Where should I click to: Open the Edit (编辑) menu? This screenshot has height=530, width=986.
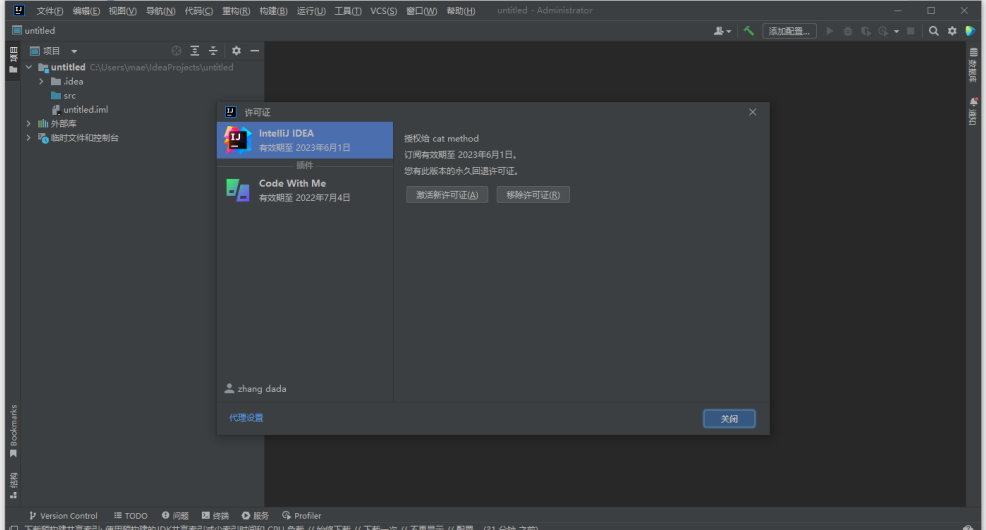coord(86,11)
